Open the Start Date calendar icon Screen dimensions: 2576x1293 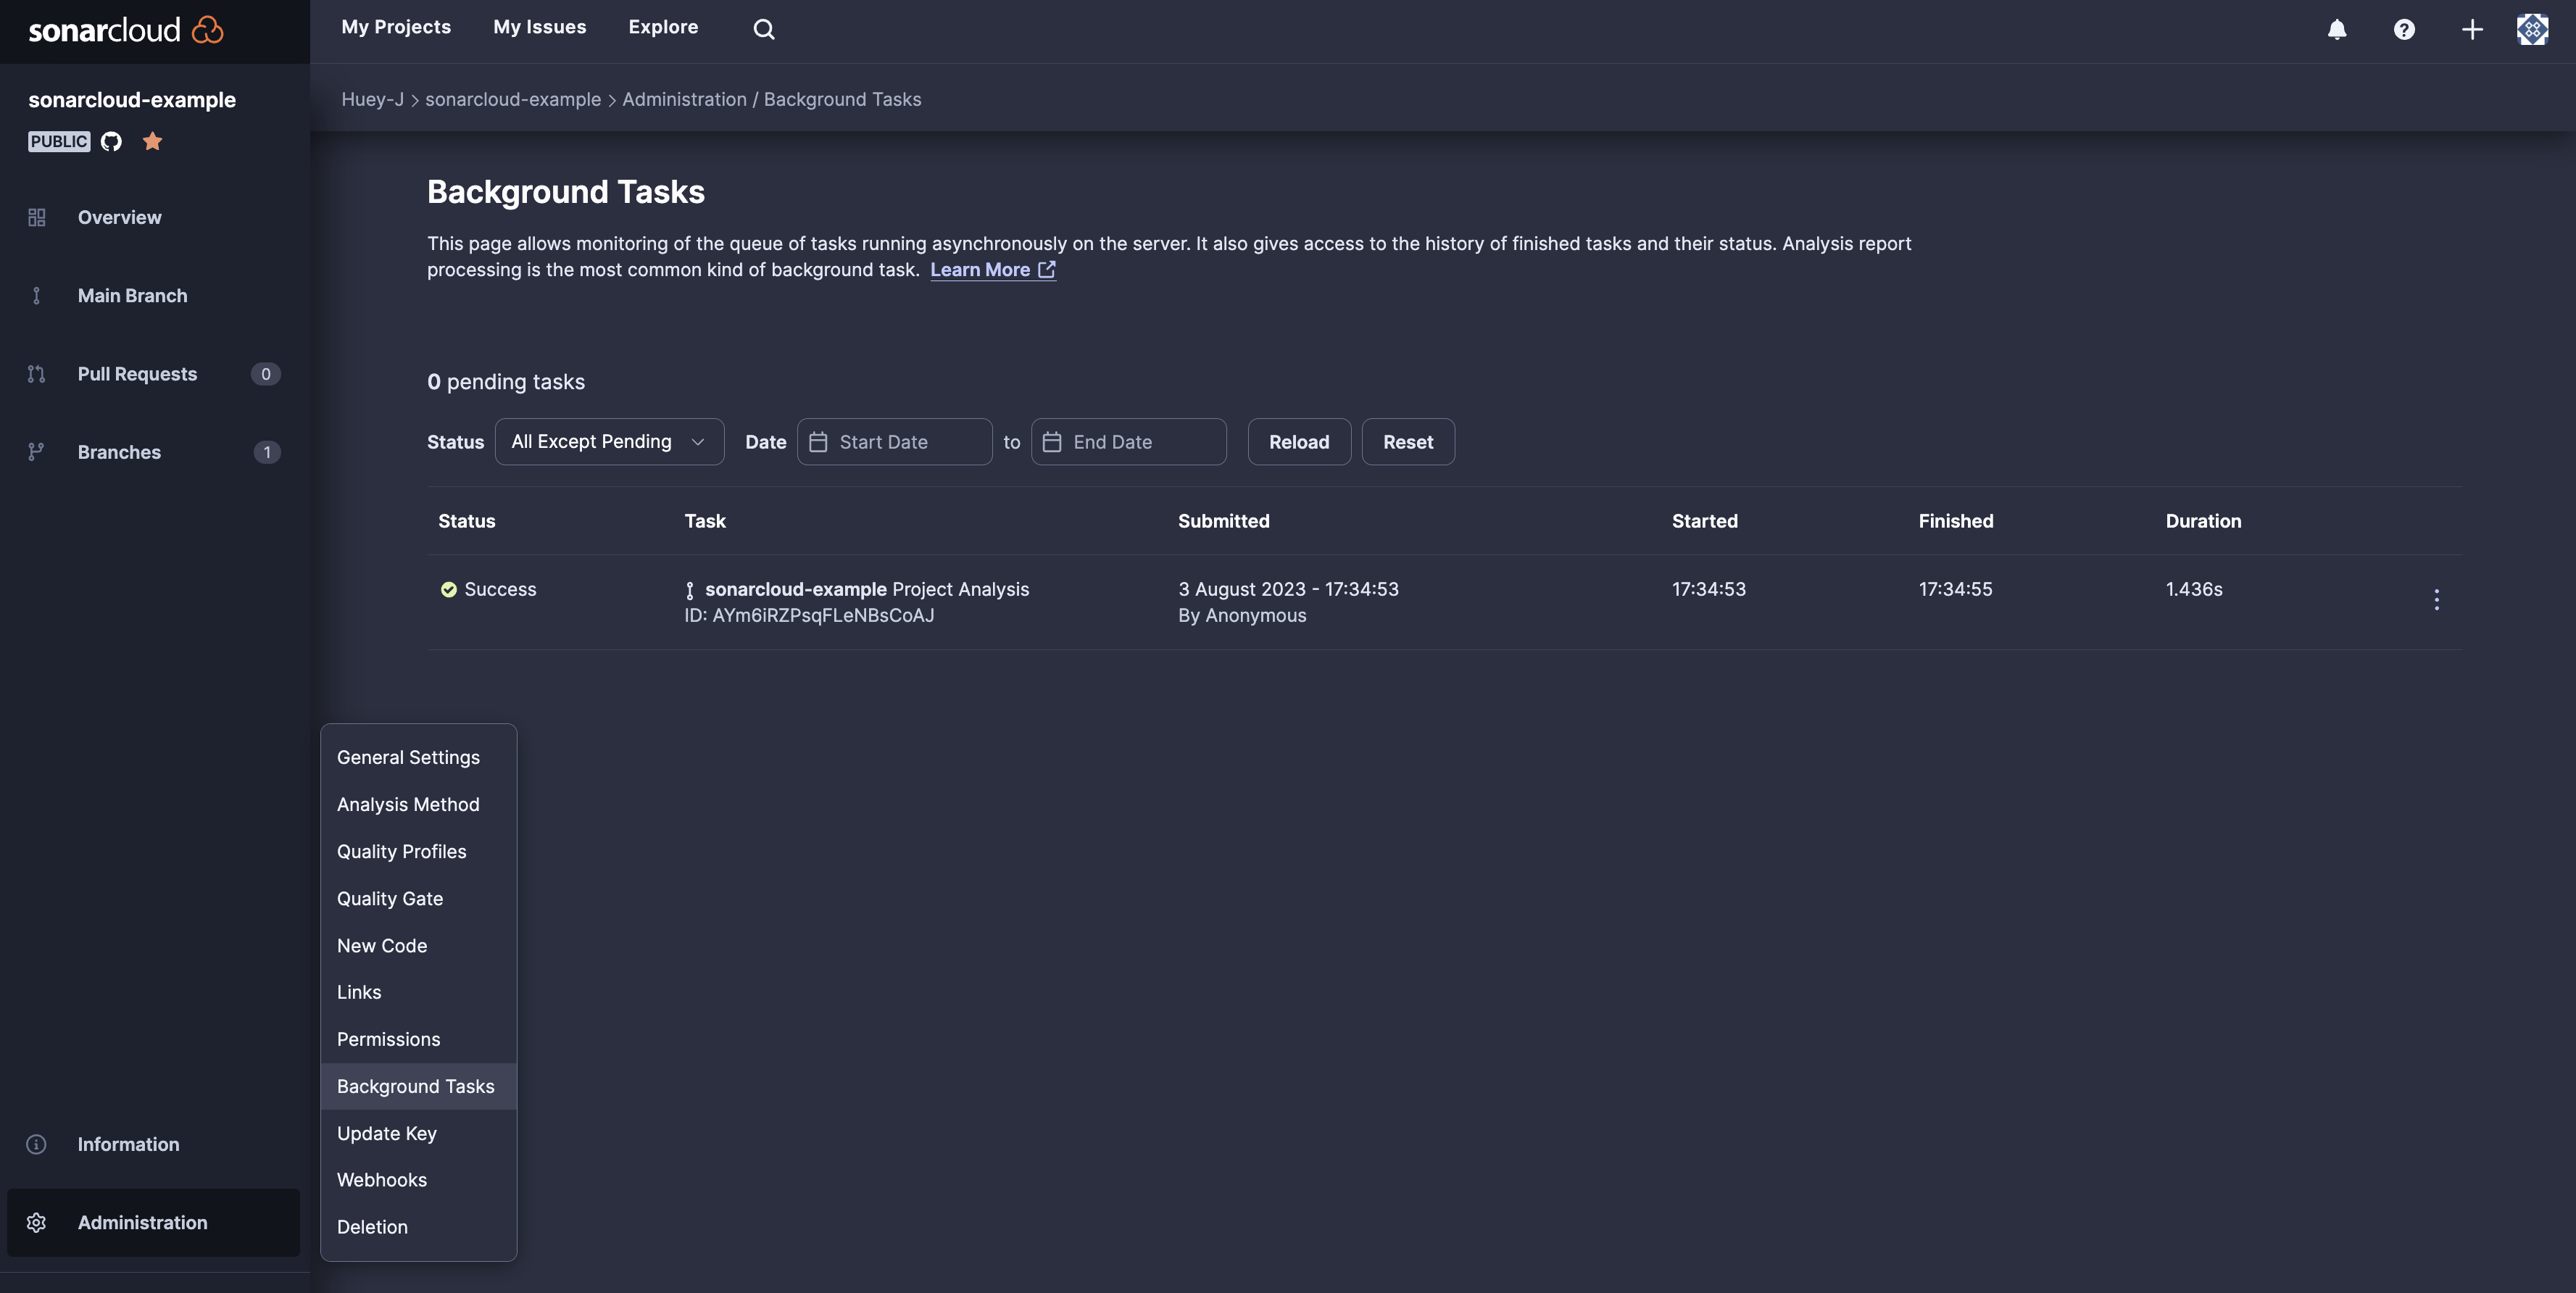(819, 441)
